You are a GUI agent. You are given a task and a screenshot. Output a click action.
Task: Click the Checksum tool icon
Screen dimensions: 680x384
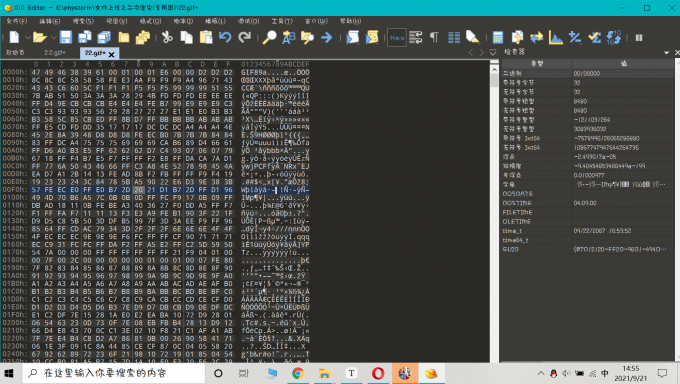(595, 37)
